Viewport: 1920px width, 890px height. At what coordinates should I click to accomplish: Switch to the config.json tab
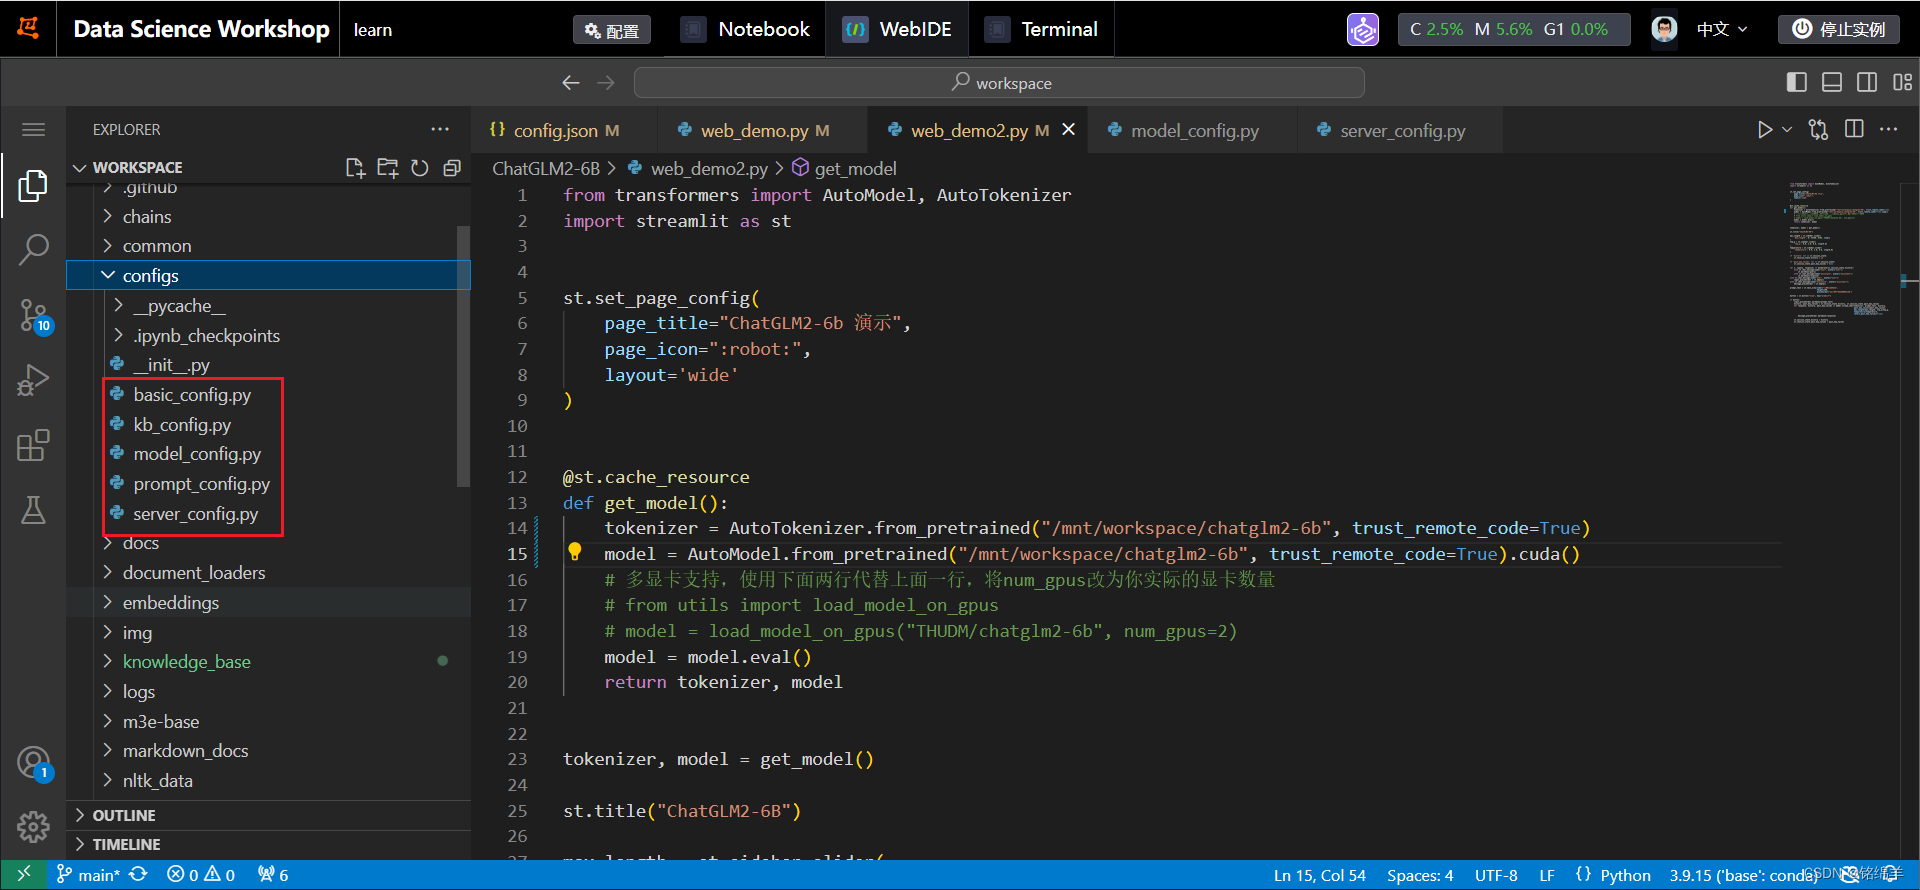tap(564, 130)
